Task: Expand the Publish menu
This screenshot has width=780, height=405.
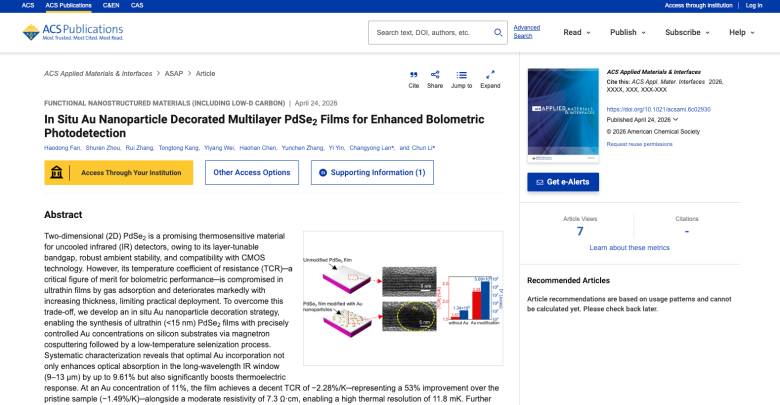Action: click(x=628, y=32)
